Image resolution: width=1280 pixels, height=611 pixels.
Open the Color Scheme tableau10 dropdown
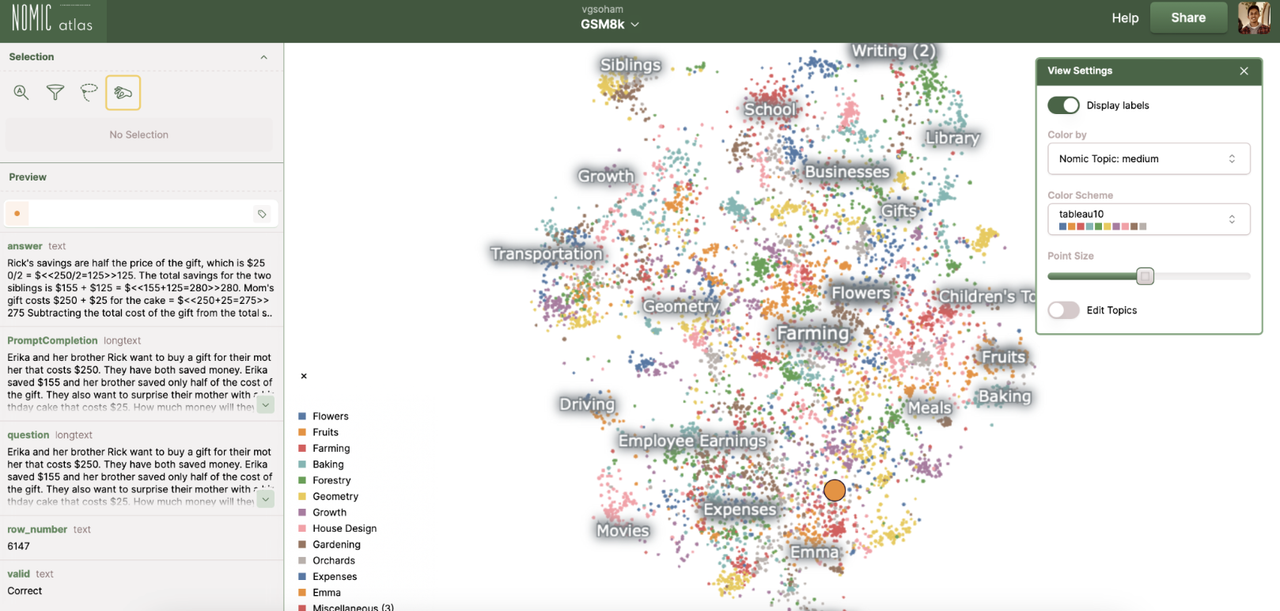[x=1148, y=219]
